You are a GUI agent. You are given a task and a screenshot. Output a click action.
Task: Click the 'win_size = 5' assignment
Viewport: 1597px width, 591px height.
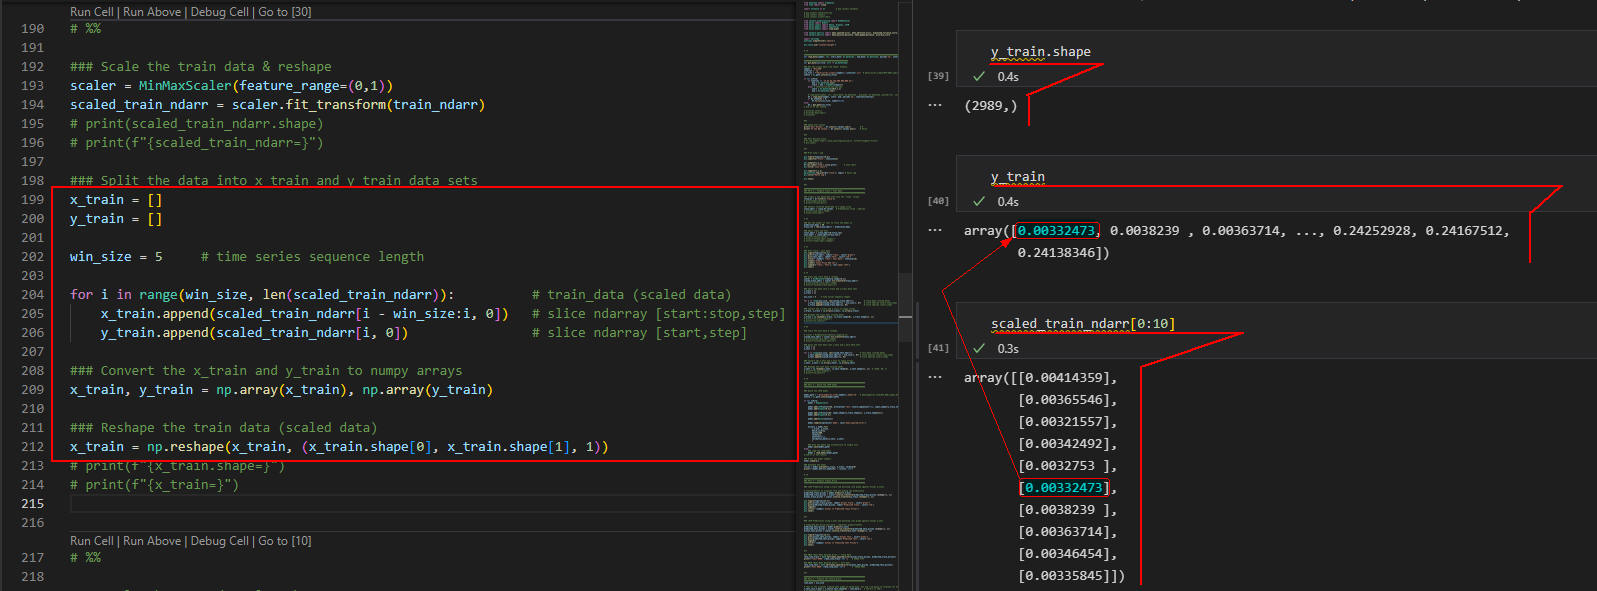click(x=116, y=257)
